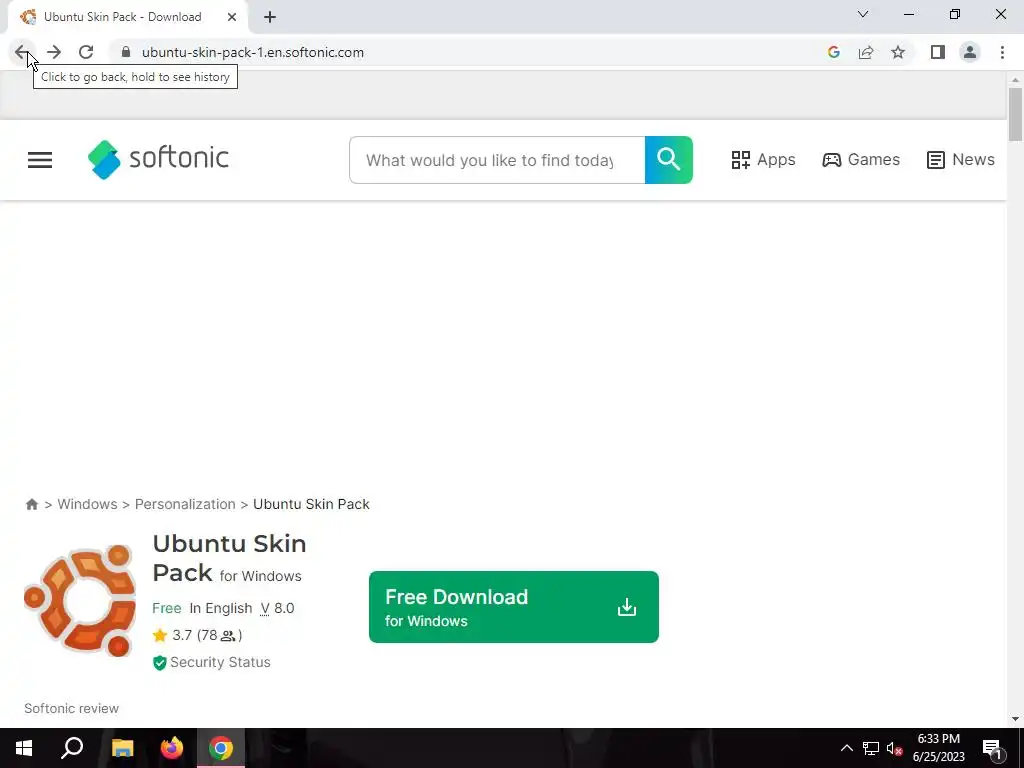This screenshot has width=1024, height=768.
Task: Click the magnifier search button
Action: 669,160
